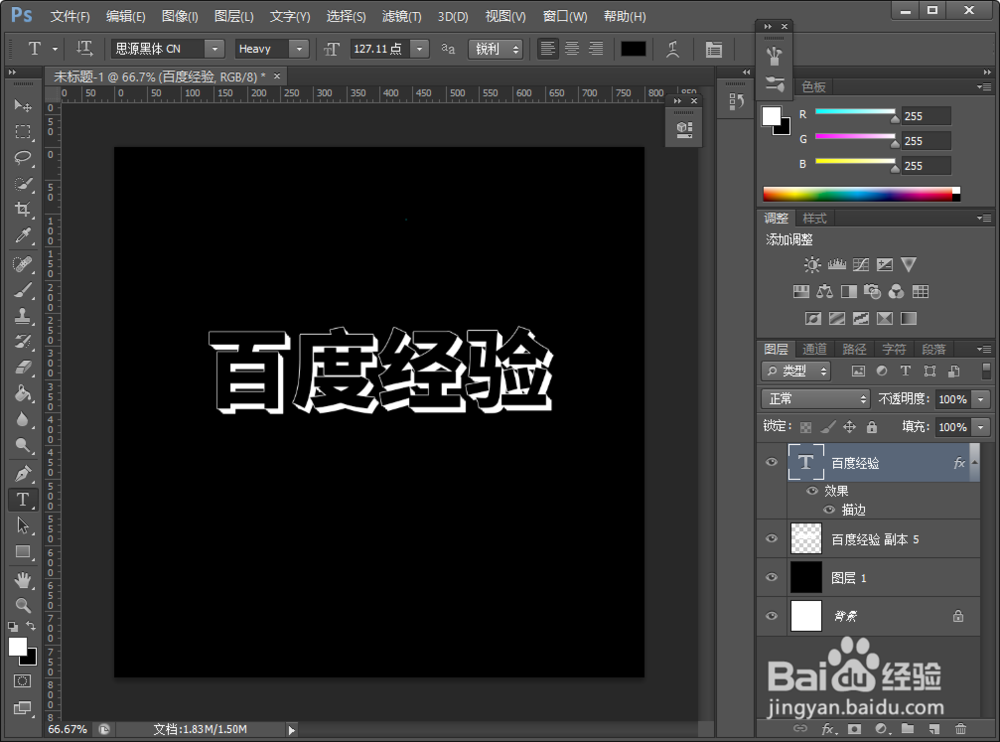Hide the 背景 layer
This screenshot has height=742, width=1000.
(x=772, y=616)
